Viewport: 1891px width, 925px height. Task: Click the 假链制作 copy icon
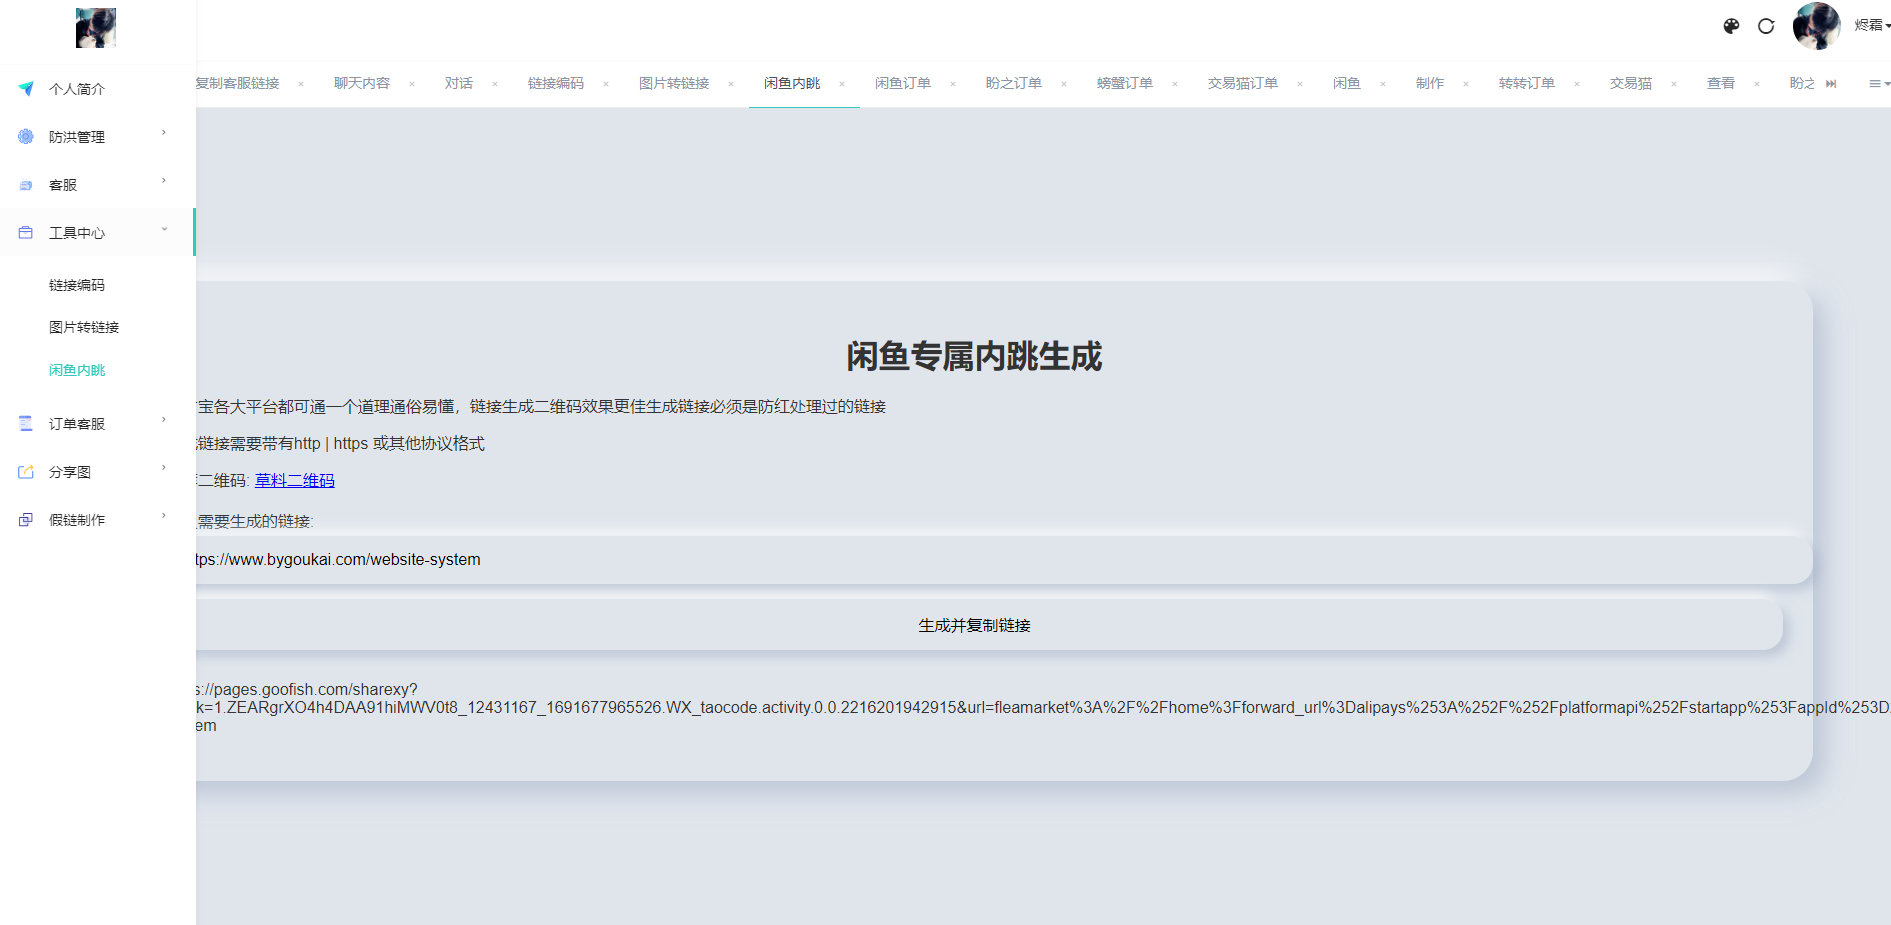(x=26, y=520)
